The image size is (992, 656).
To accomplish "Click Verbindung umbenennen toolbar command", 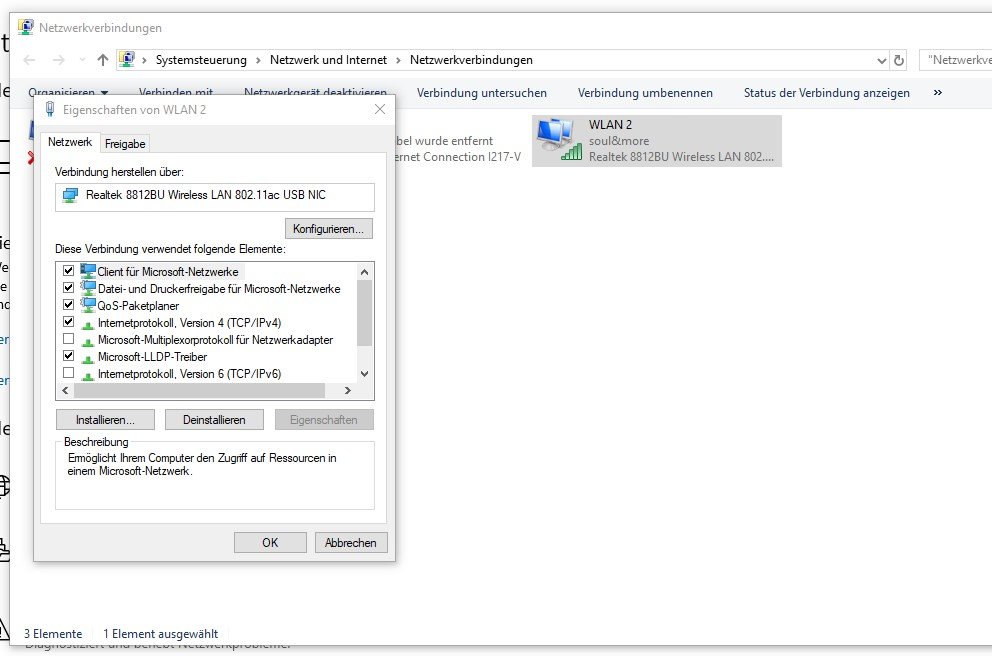I will tap(645, 92).
